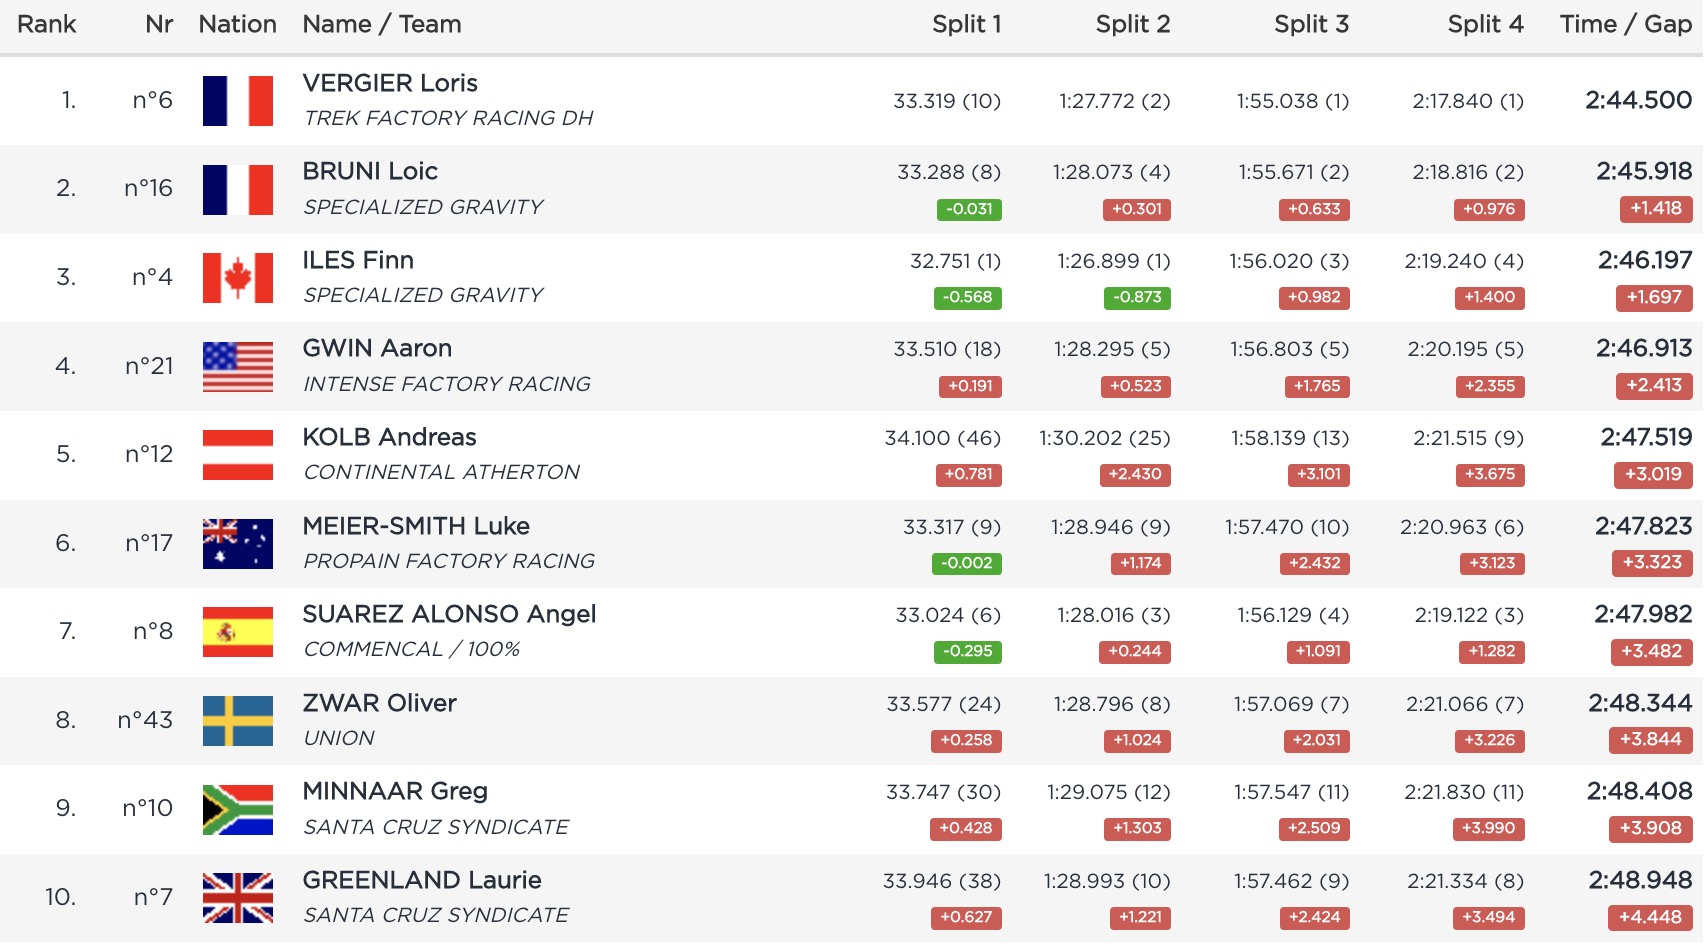This screenshot has width=1708, height=944.
Task: Click the Split 1 column header
Action: coord(966,25)
